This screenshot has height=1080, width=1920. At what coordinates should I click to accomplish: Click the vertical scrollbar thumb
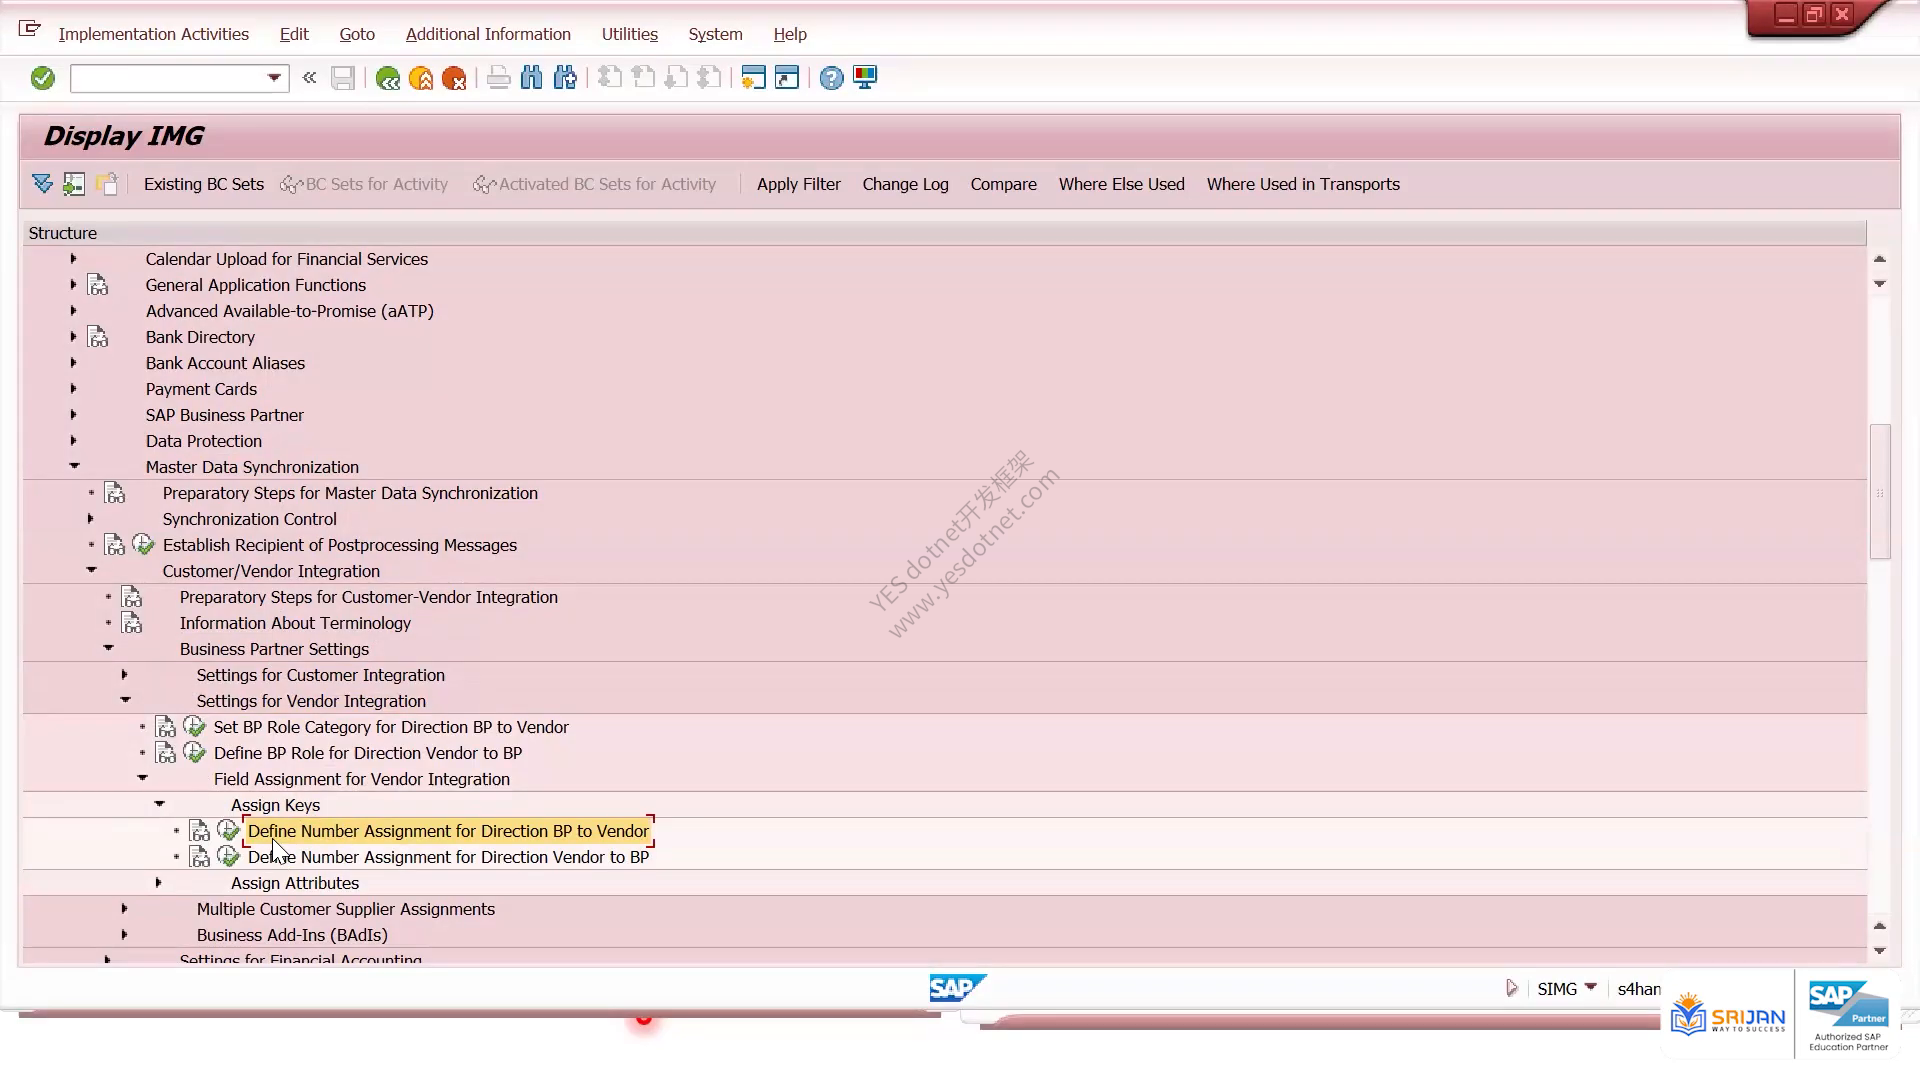pos(1880,492)
